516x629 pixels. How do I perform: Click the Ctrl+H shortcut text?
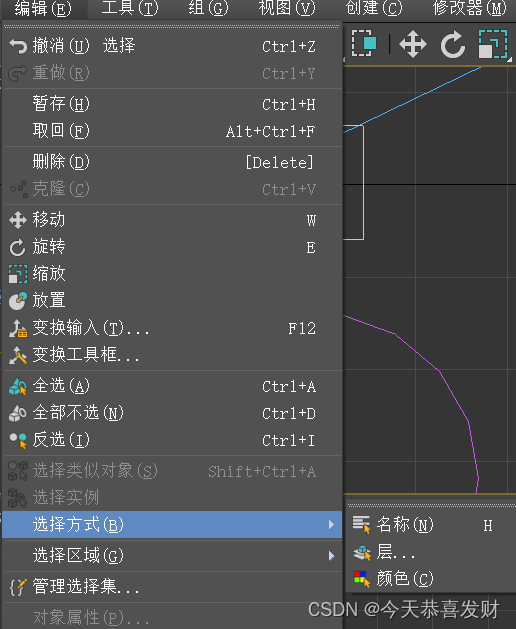click(288, 105)
